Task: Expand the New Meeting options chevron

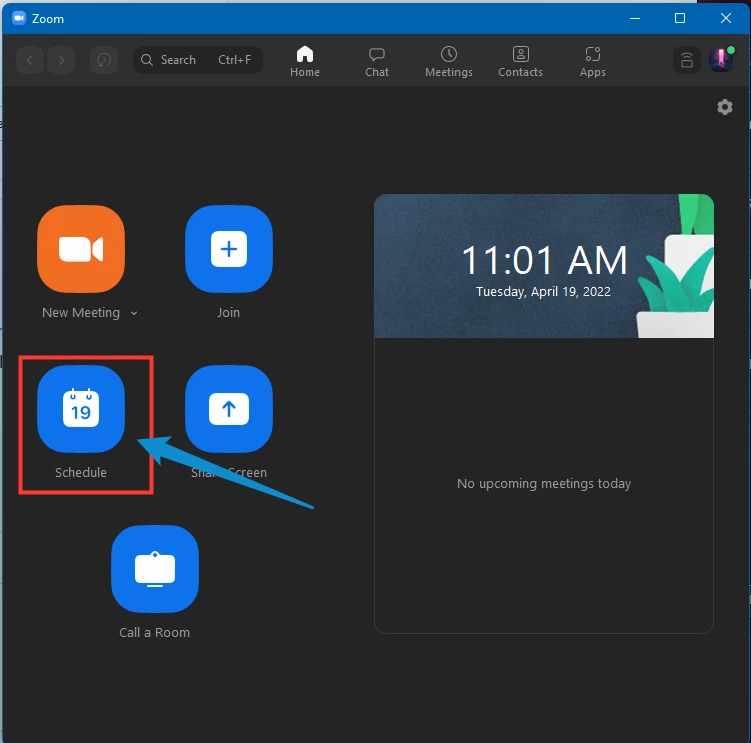Action: [134, 313]
